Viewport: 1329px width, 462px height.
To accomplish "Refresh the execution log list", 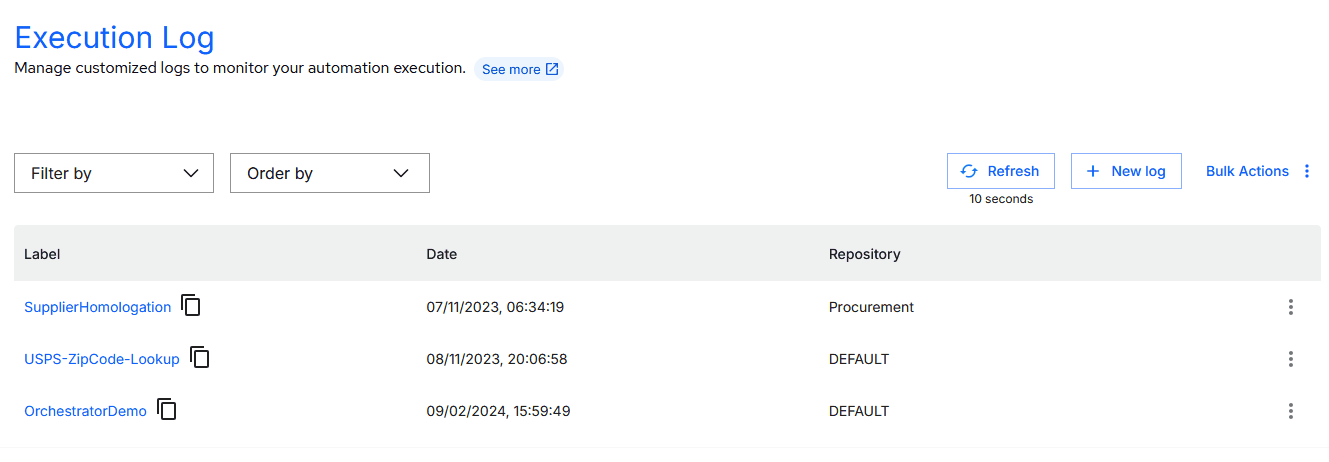I will (x=1000, y=171).
